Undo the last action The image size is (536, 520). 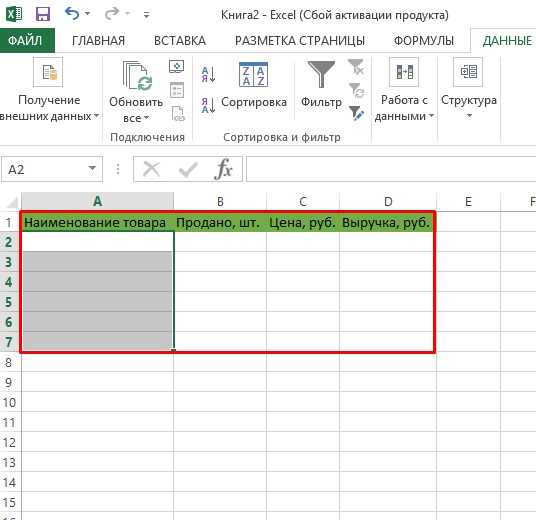(72, 14)
